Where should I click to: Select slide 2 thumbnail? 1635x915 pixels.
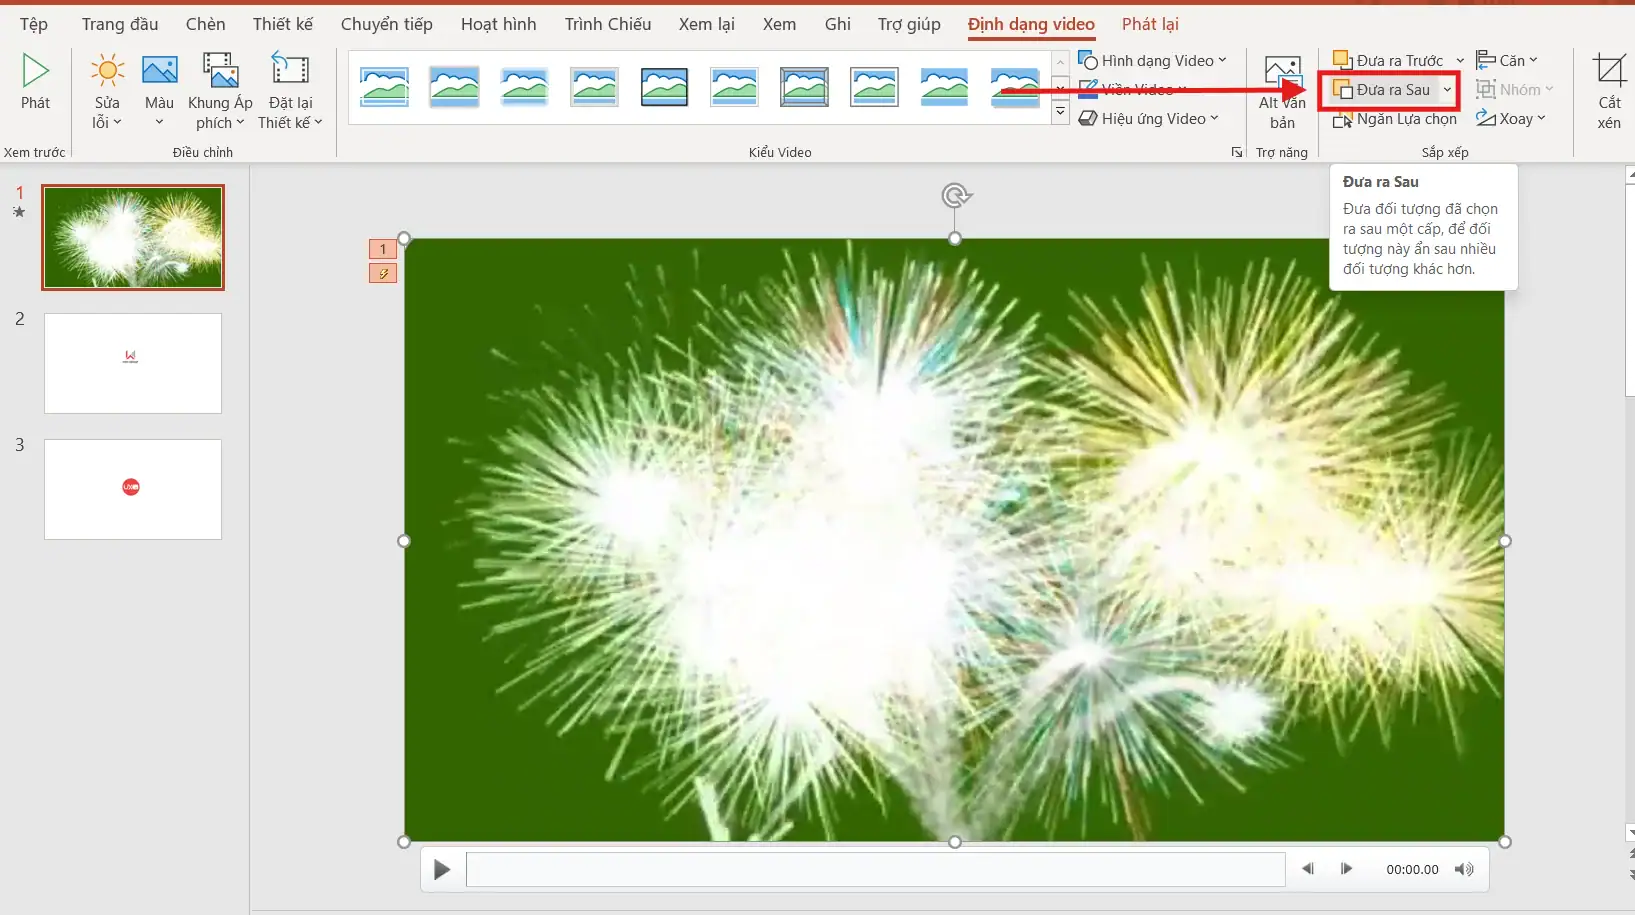click(133, 363)
